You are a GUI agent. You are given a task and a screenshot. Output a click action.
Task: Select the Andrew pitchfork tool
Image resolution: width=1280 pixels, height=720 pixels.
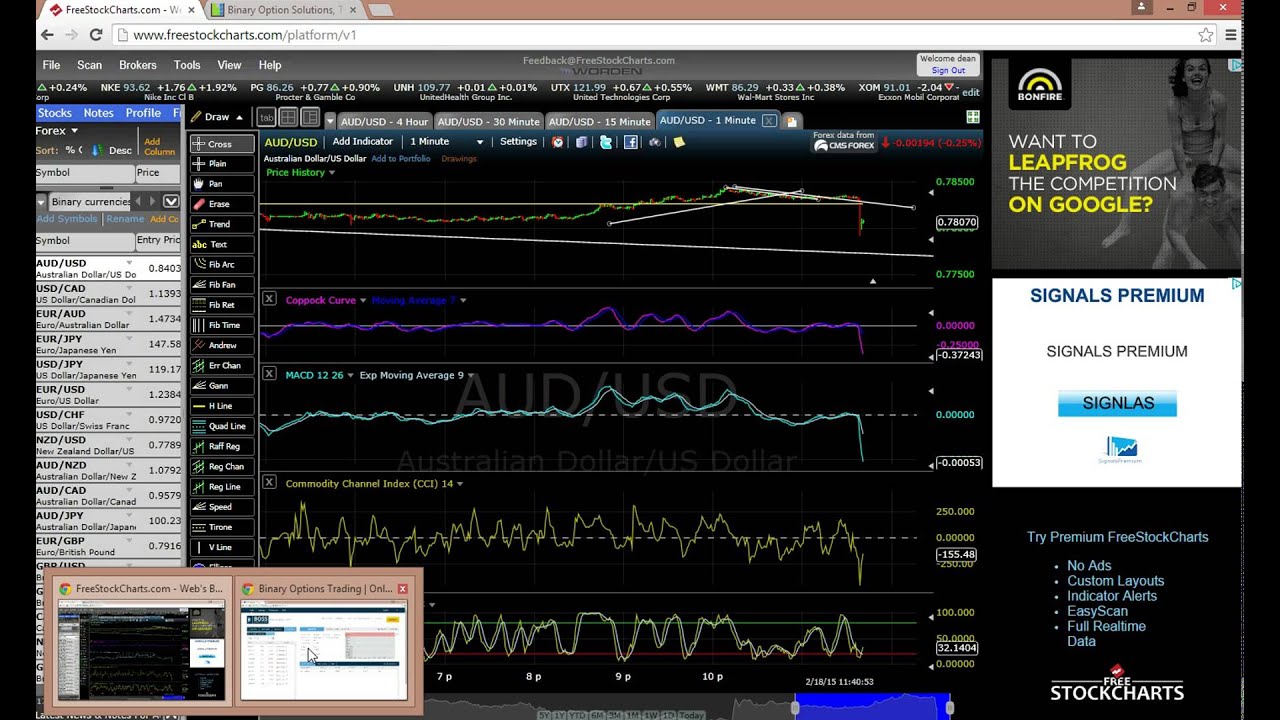click(221, 345)
